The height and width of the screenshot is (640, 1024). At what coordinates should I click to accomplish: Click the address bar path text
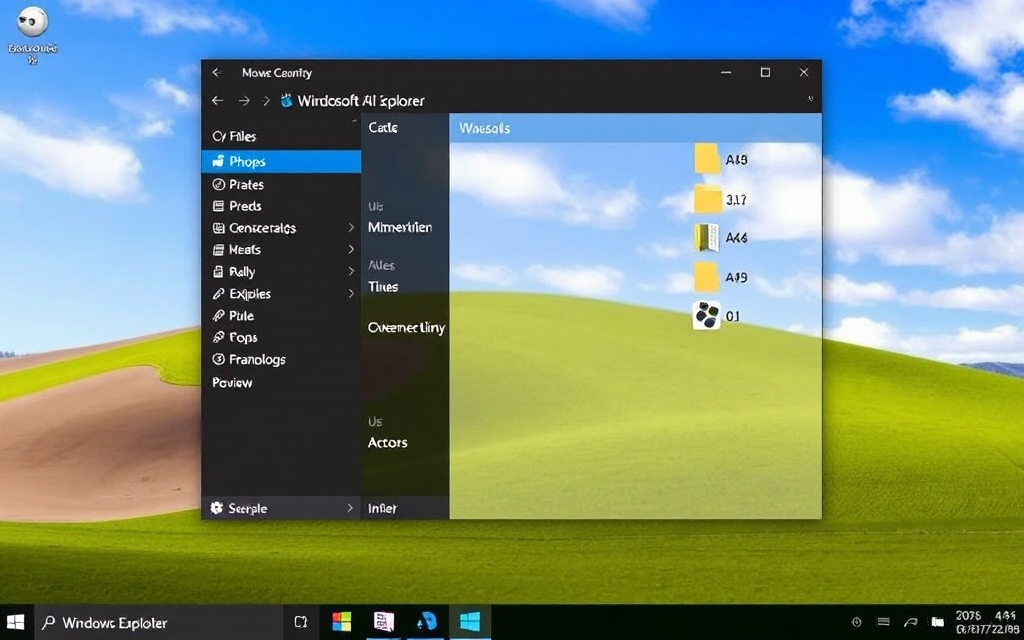pyautogui.click(x=360, y=101)
